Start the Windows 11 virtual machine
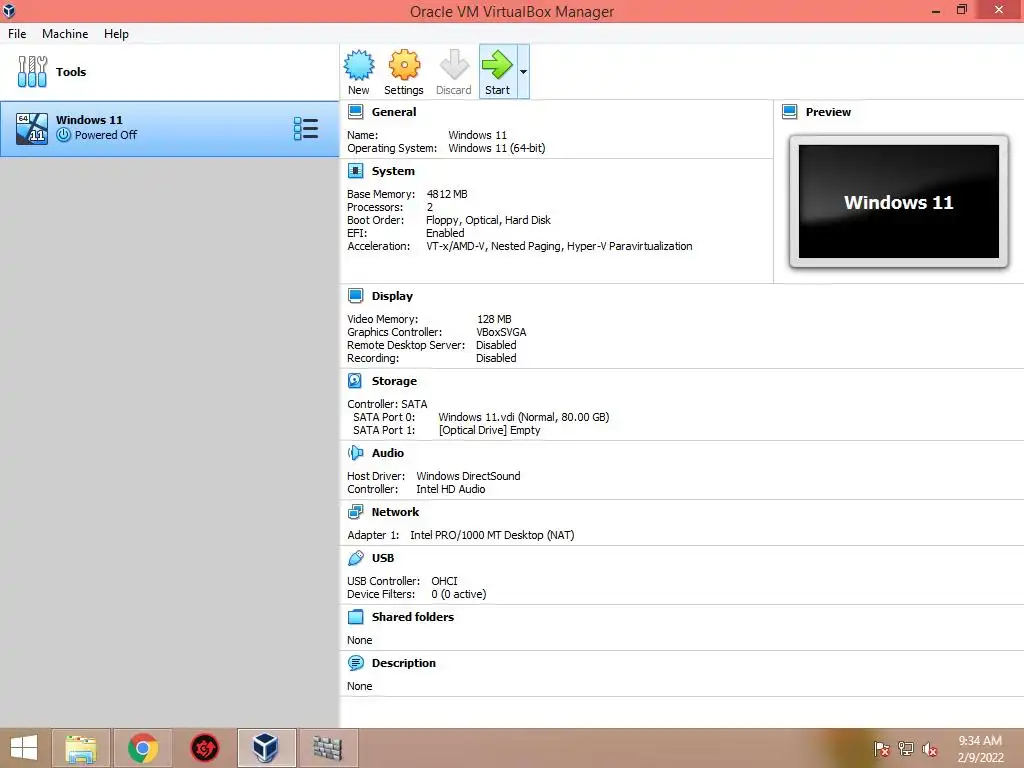The image size is (1024, 768). 498,72
